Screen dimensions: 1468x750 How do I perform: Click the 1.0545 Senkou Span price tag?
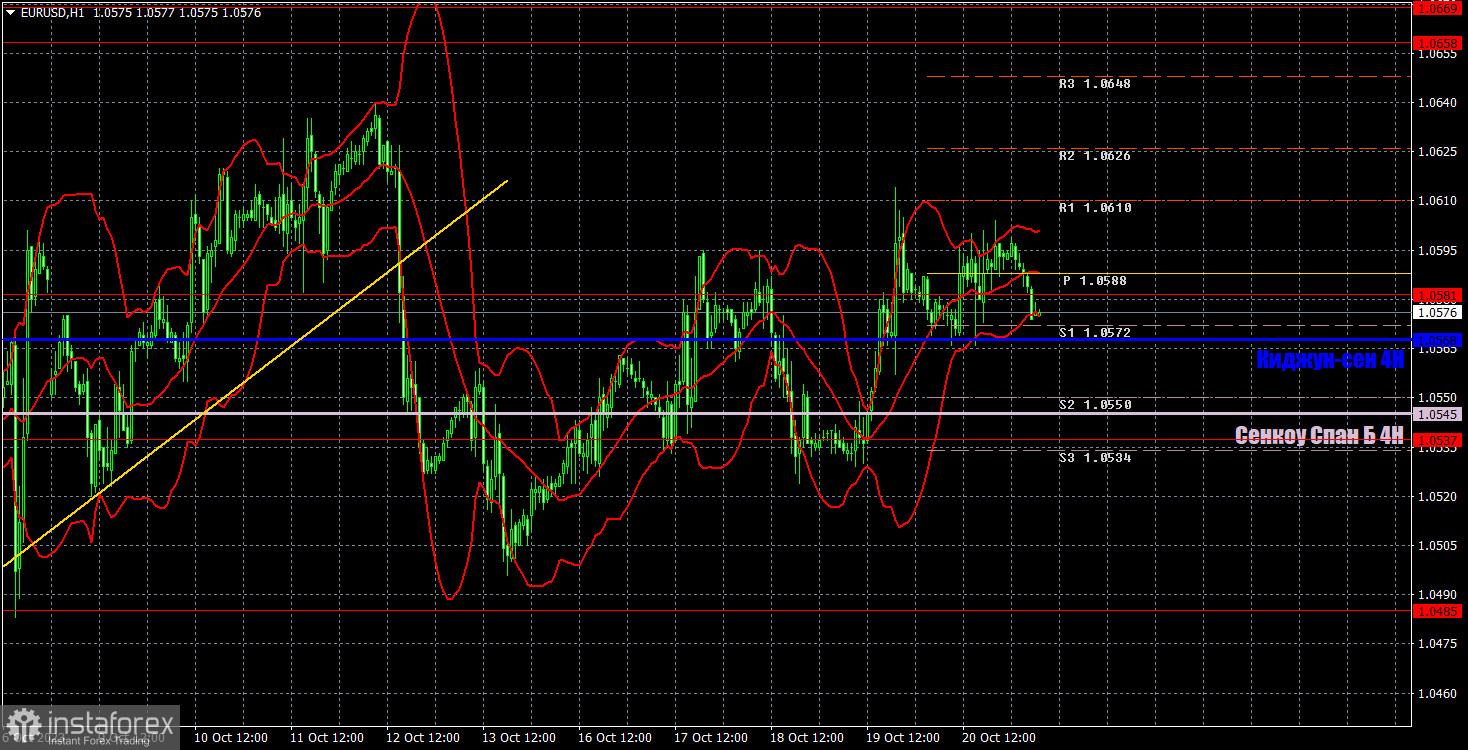click(1438, 414)
